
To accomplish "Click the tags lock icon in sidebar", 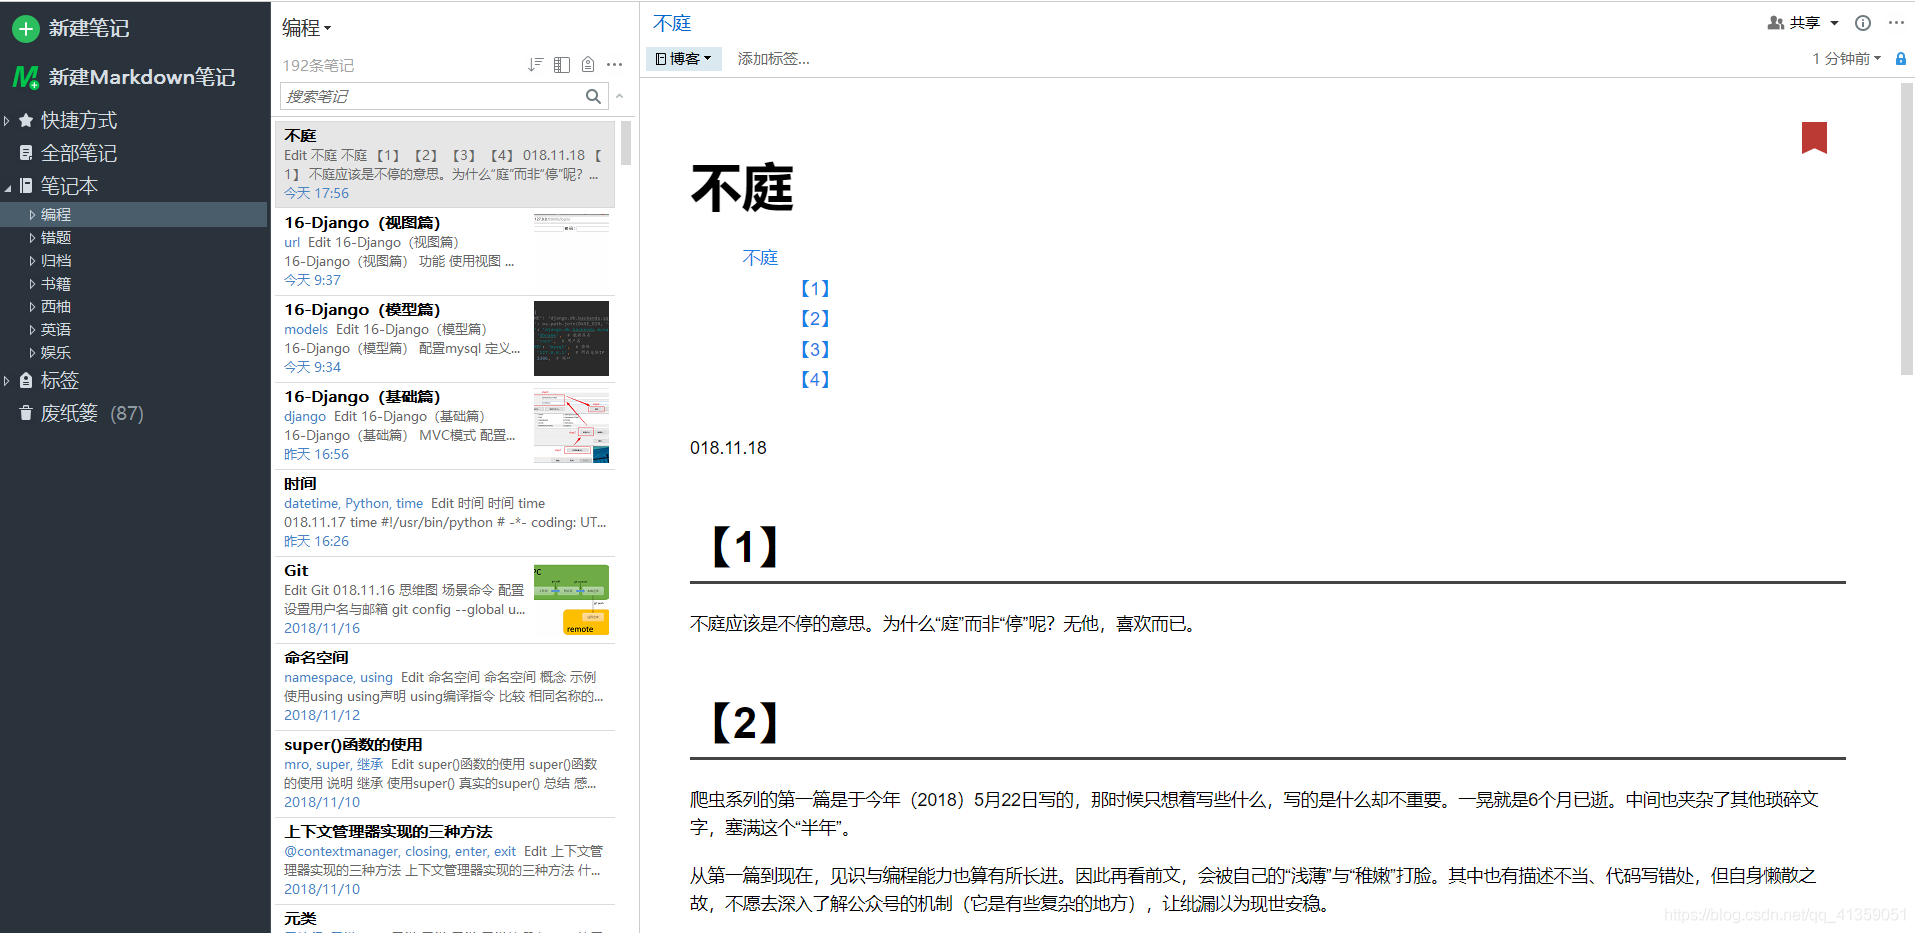I will 26,380.
